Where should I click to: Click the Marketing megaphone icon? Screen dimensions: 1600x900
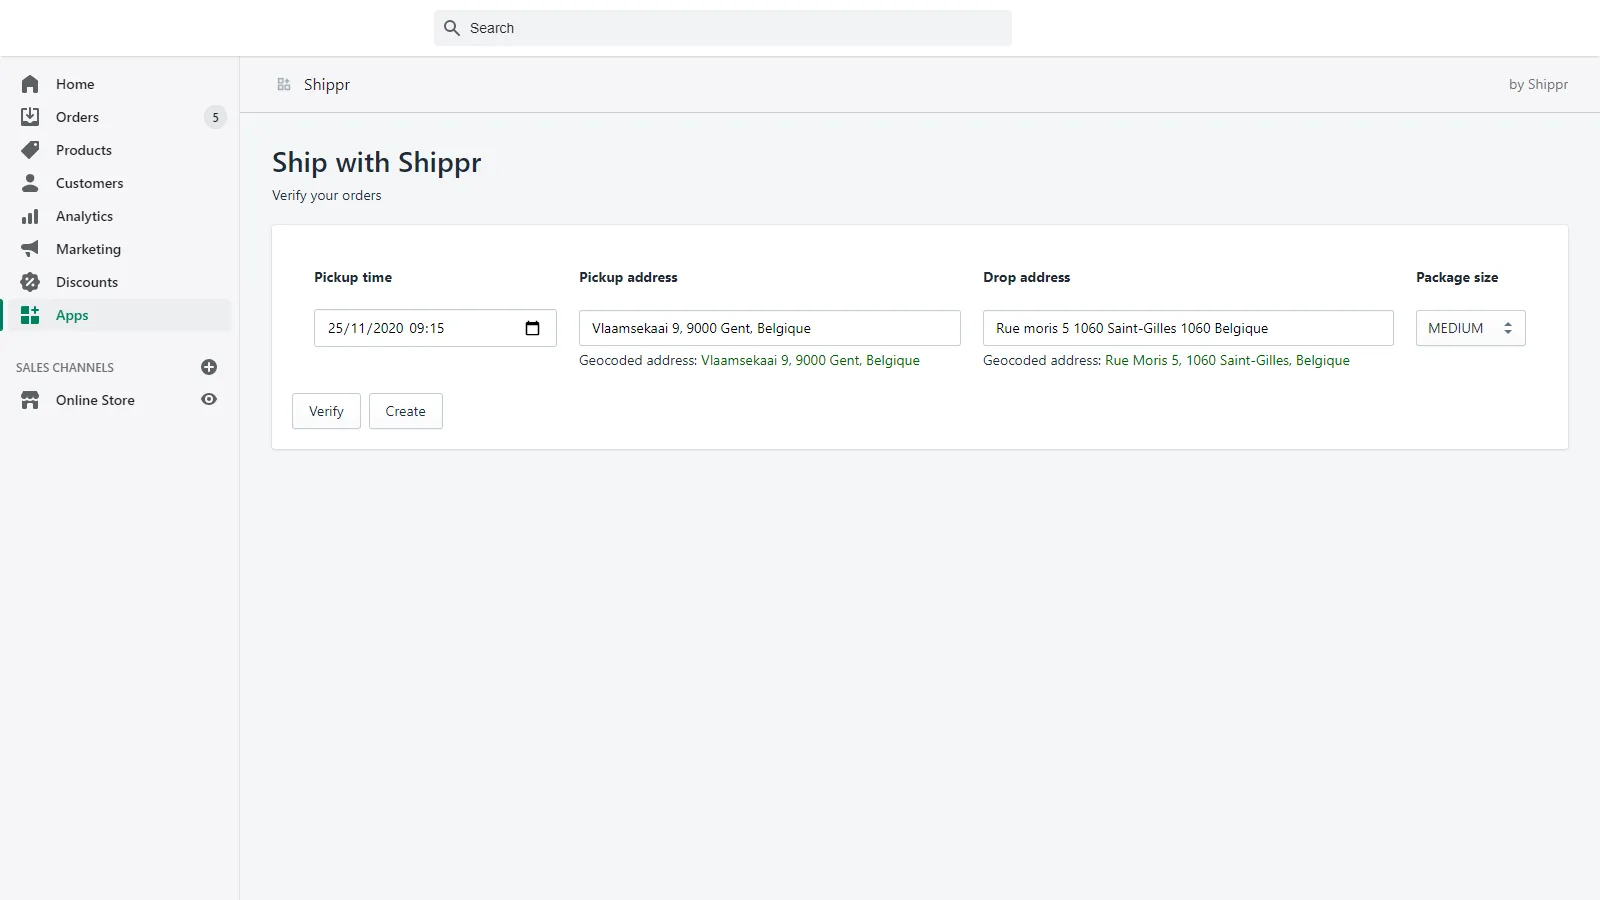tap(30, 249)
